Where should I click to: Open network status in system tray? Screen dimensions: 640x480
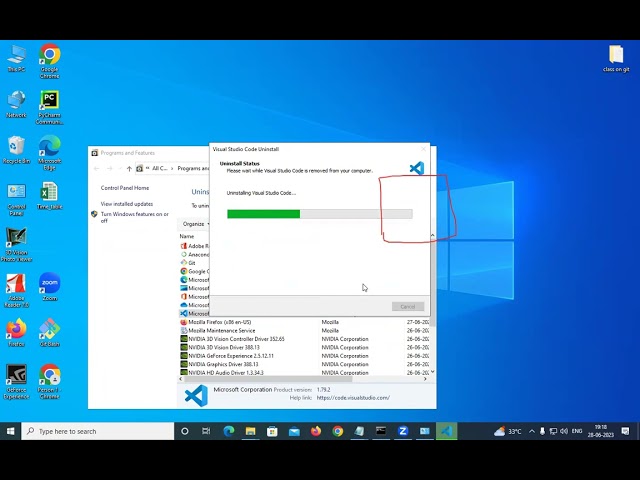553,431
